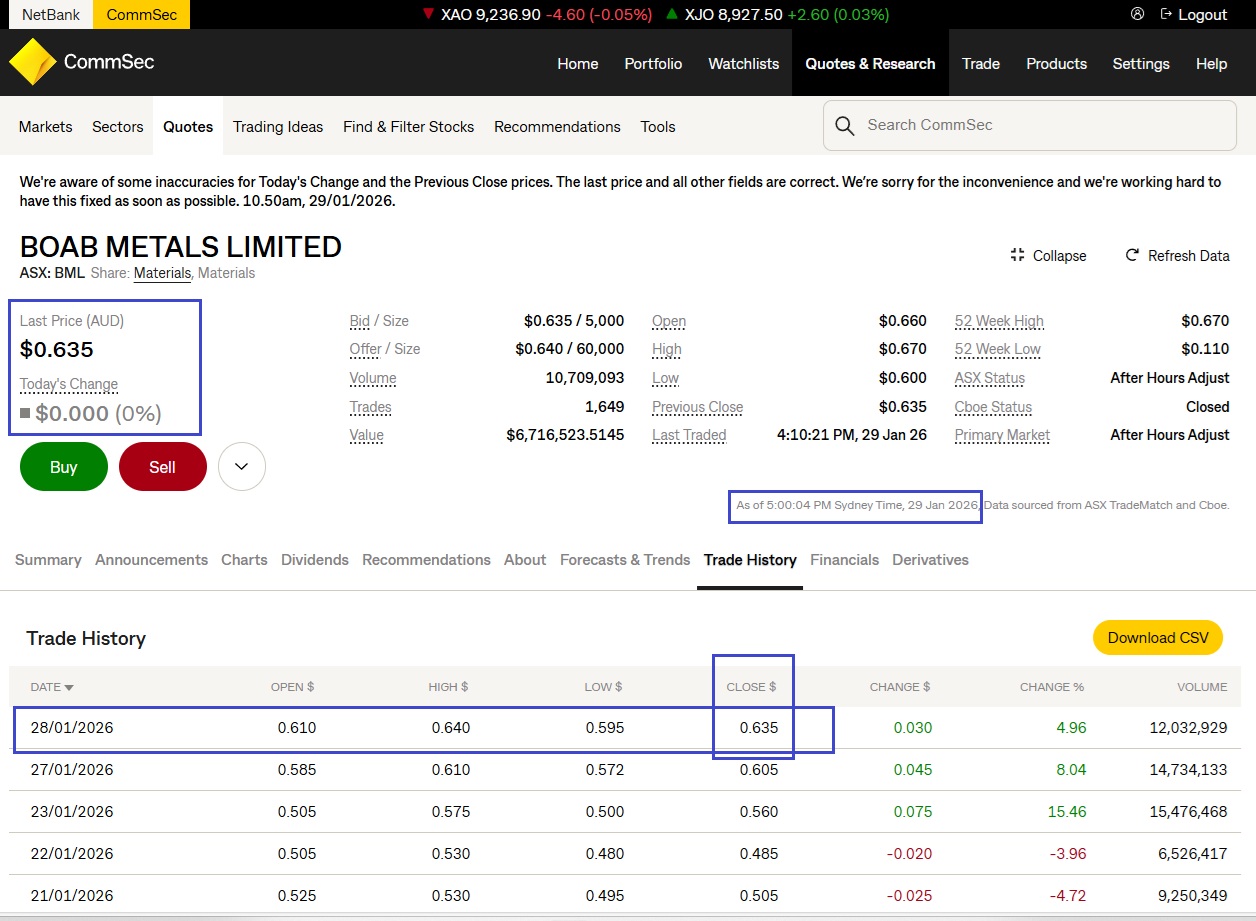Open the Watchlists menu
The width and height of the screenshot is (1256, 921).
743,63
